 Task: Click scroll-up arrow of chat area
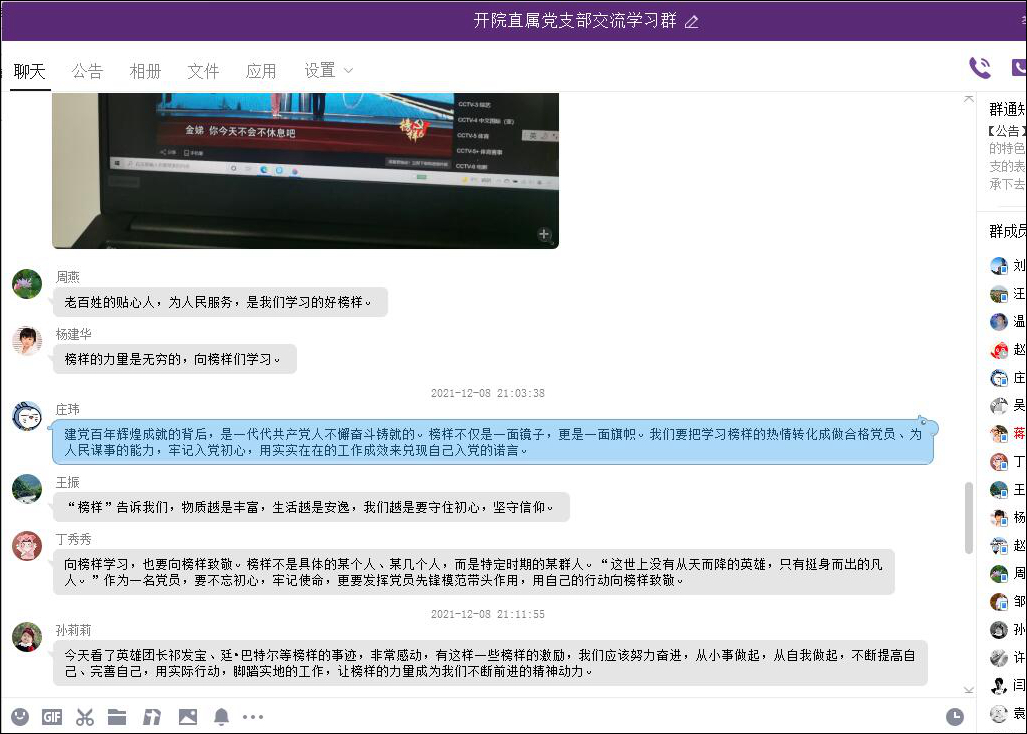(x=969, y=99)
